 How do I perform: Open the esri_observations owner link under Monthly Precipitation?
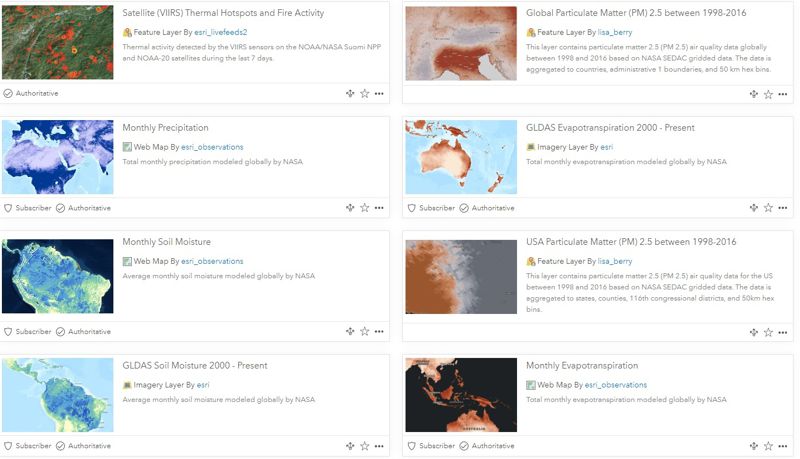coord(212,147)
